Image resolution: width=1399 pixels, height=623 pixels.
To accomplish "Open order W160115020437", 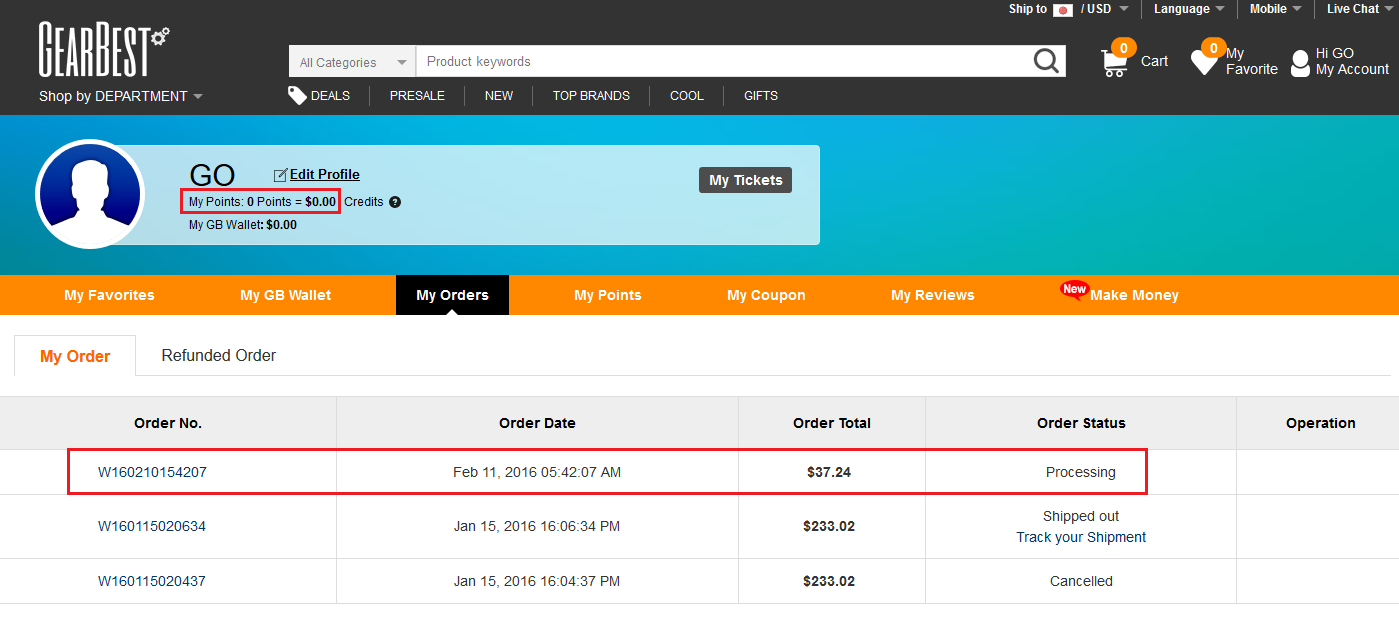I will [x=152, y=581].
